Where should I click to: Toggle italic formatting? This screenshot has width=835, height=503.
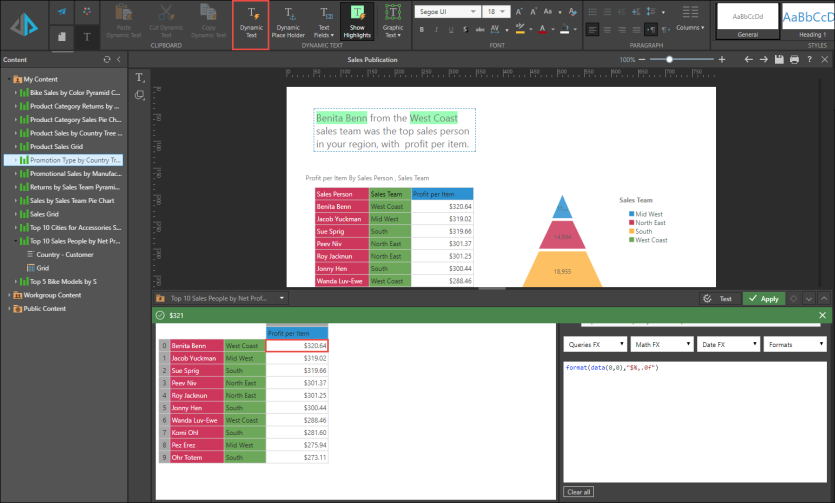pyautogui.click(x=436, y=29)
